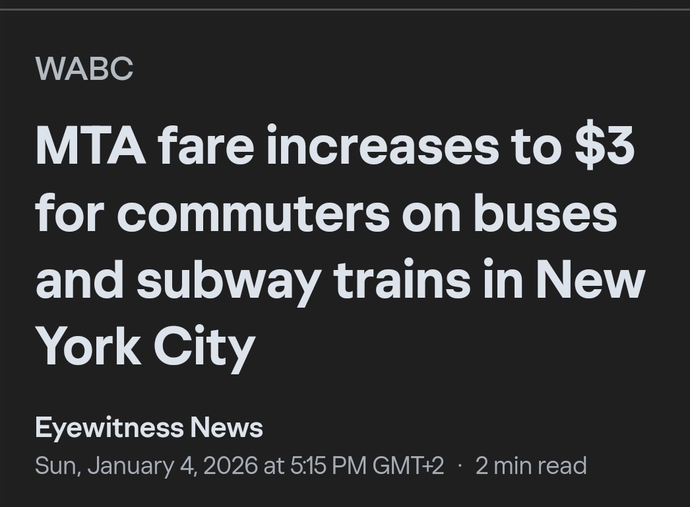Viewport: 690px width, 507px height.
Task: Click the dot separator before 2 min read
Action: 460,465
